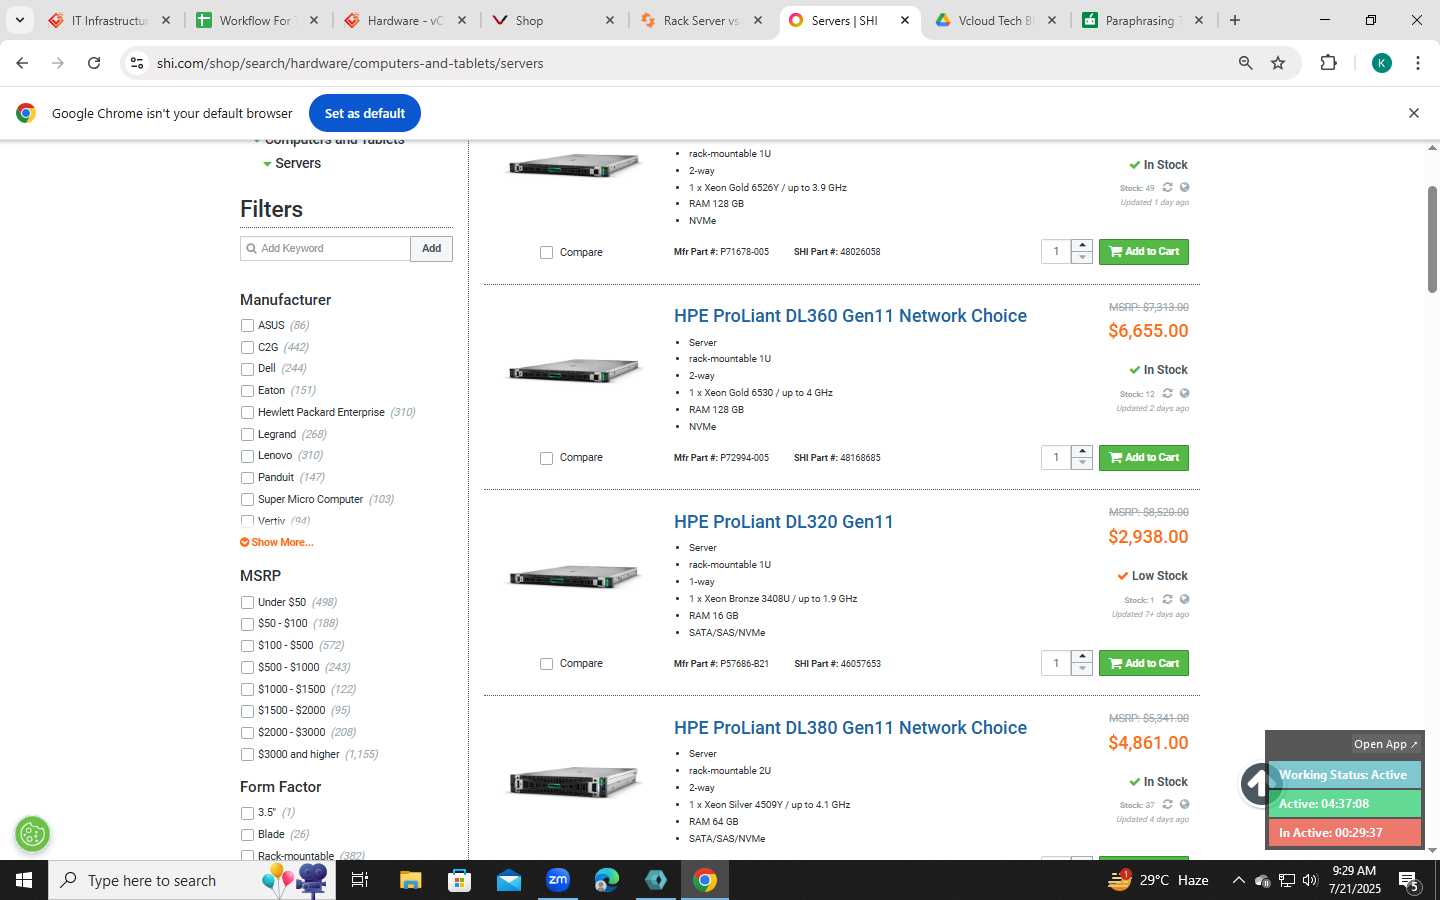Click the page vertical scrollbar thumb
The width and height of the screenshot is (1440, 900).
tap(1432, 239)
